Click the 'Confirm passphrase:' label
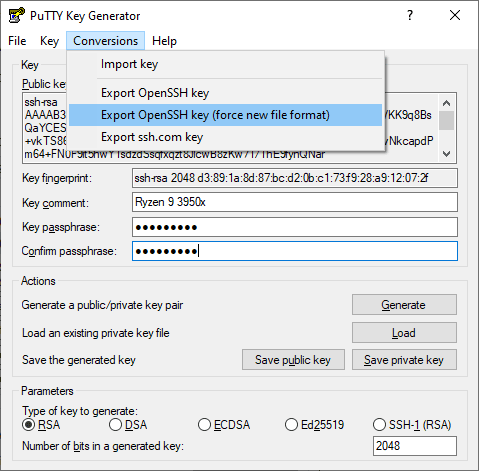 click(x=69, y=251)
